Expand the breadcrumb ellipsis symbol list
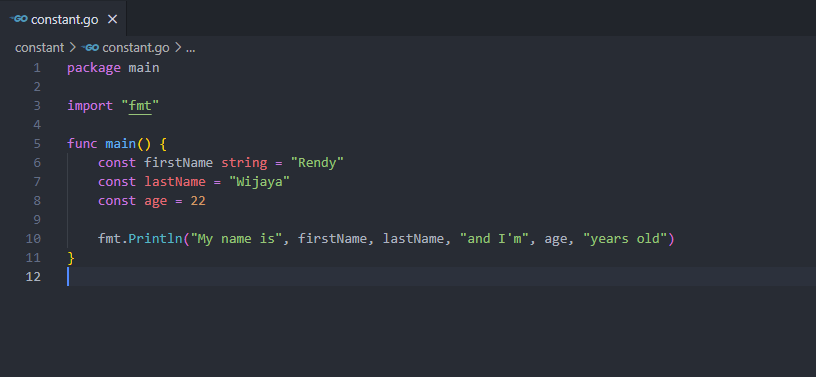 coord(190,48)
